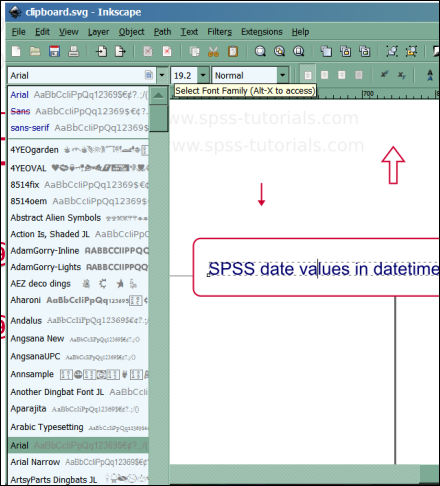
Task: Open the File menu
Action: [18, 32]
